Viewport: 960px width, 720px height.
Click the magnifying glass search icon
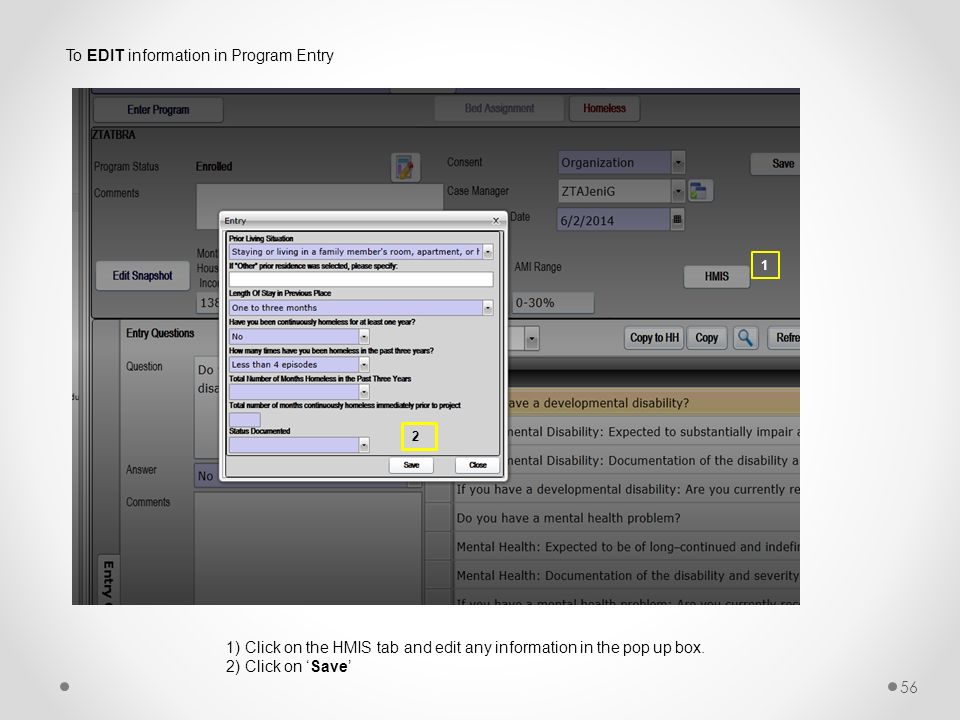[745, 337]
